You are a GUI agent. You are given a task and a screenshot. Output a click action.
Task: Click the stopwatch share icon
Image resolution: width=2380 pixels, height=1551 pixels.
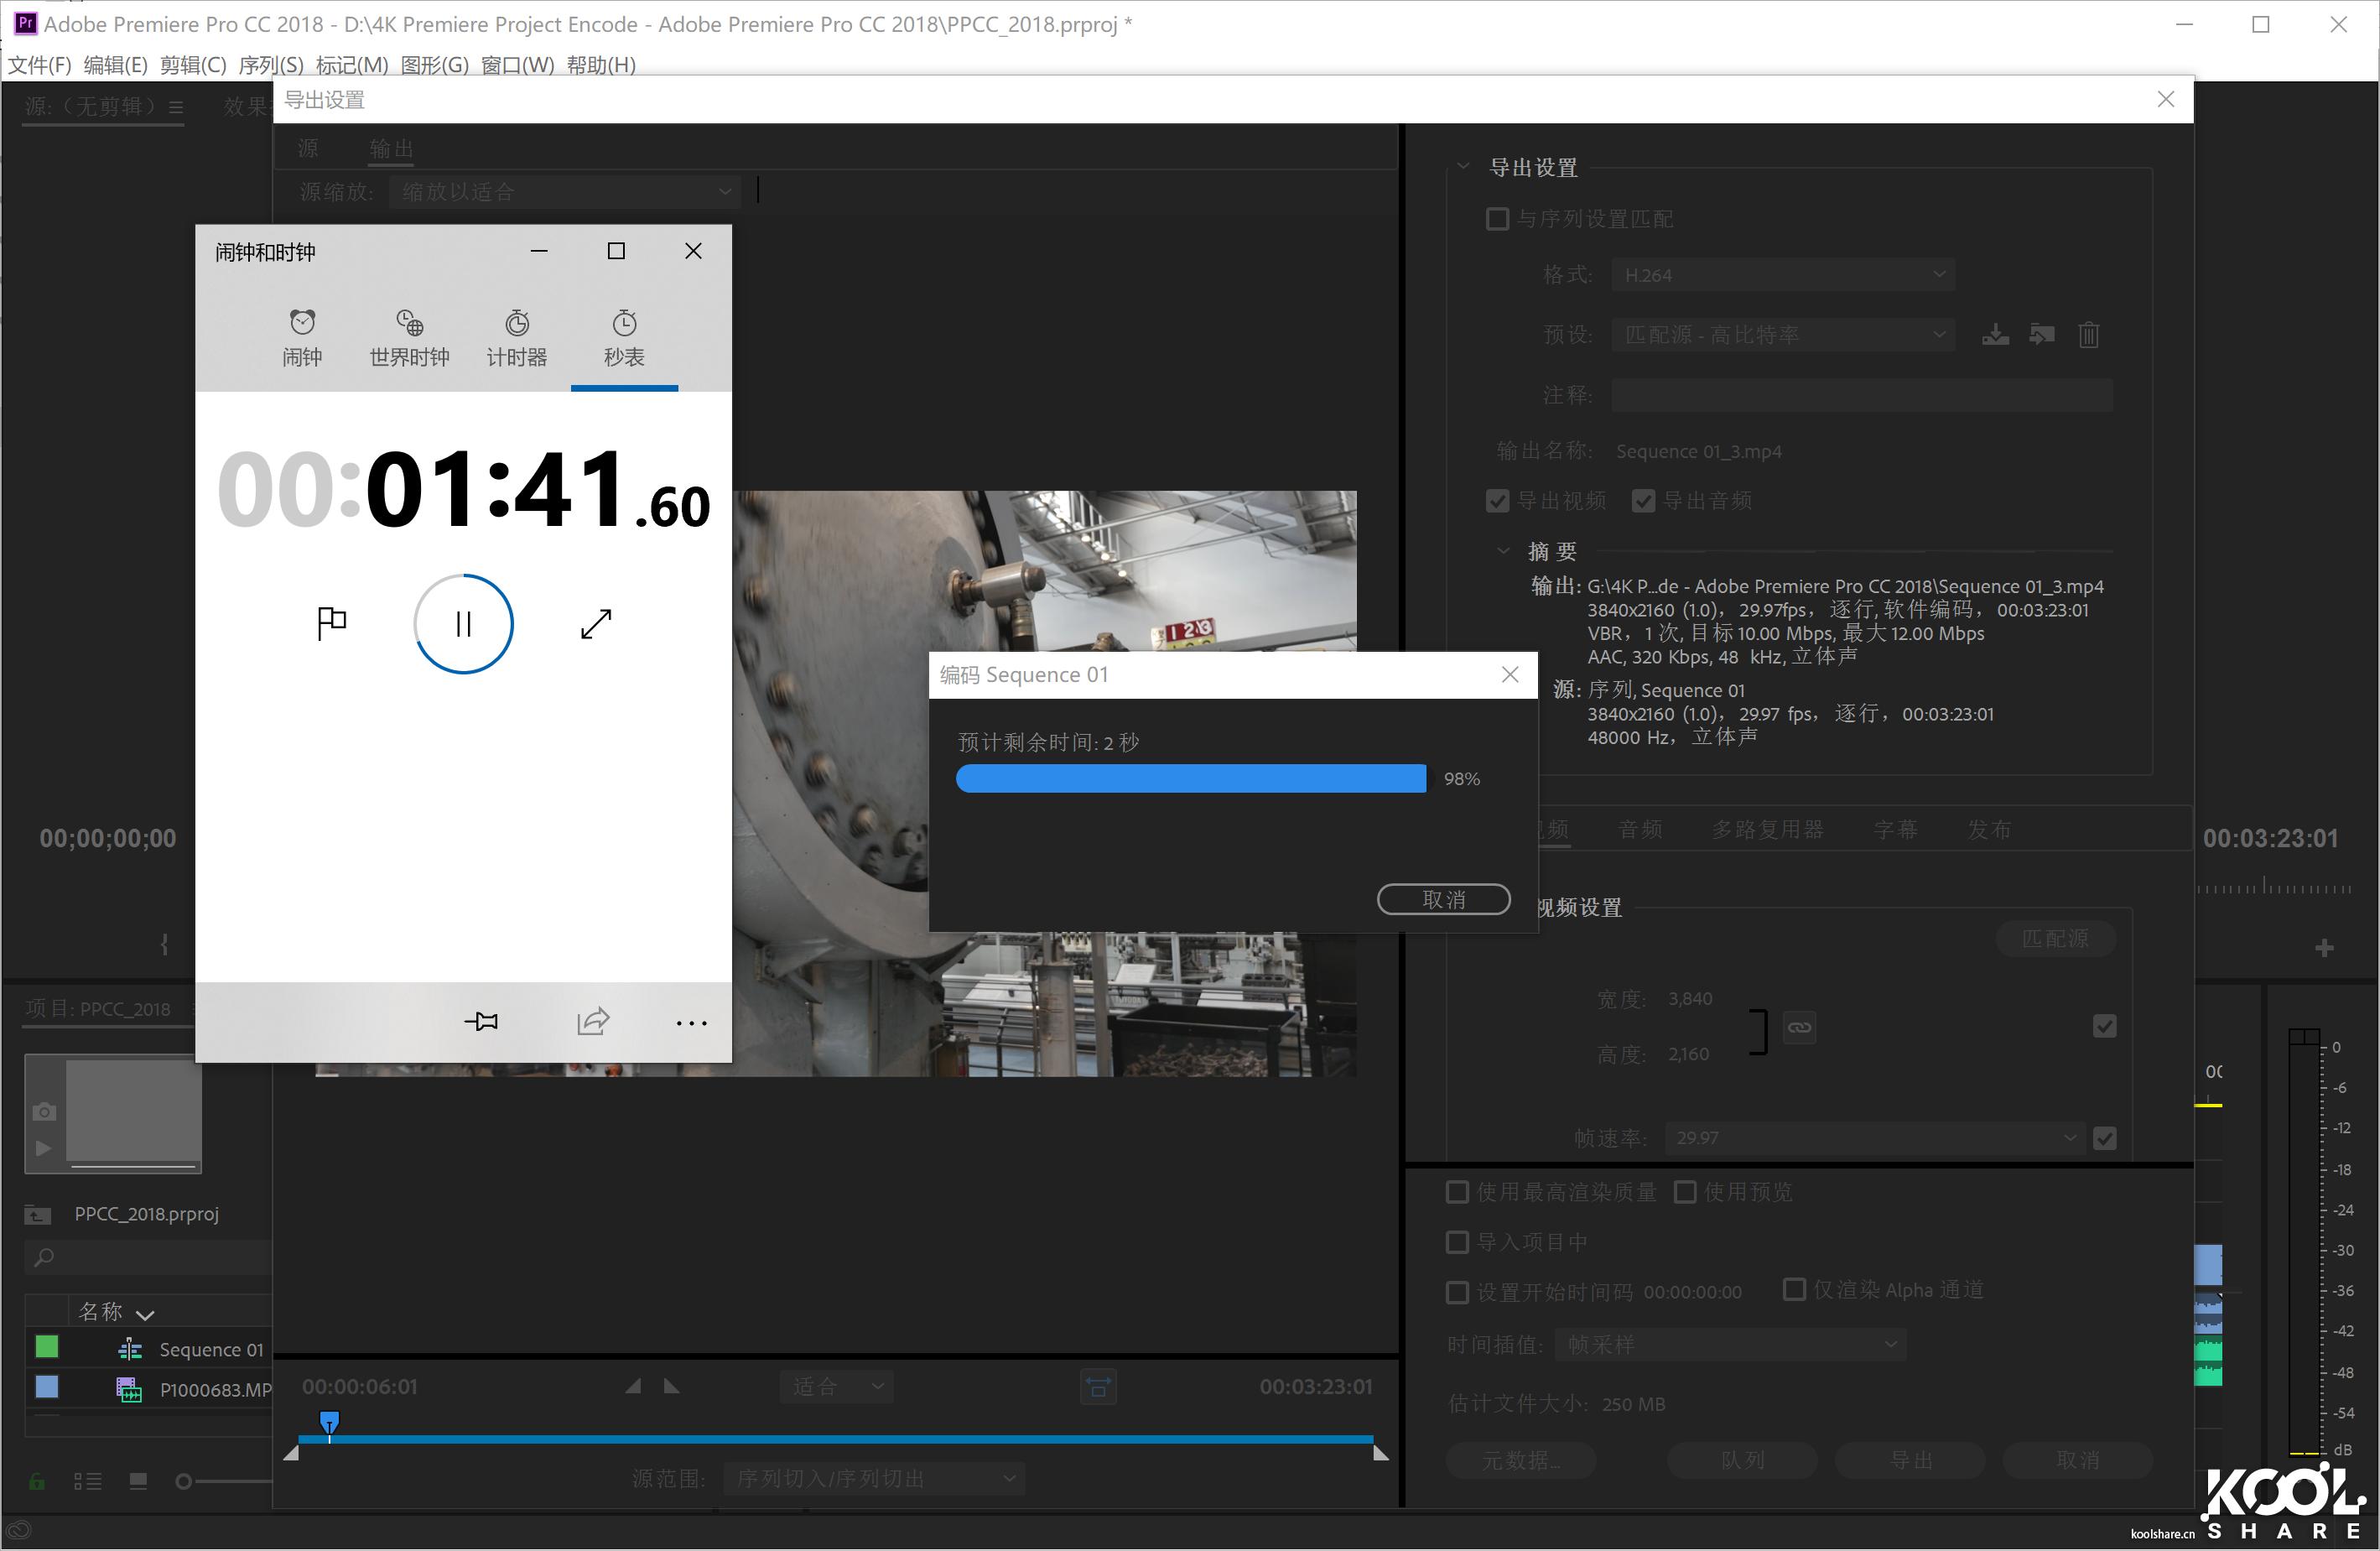click(593, 1021)
